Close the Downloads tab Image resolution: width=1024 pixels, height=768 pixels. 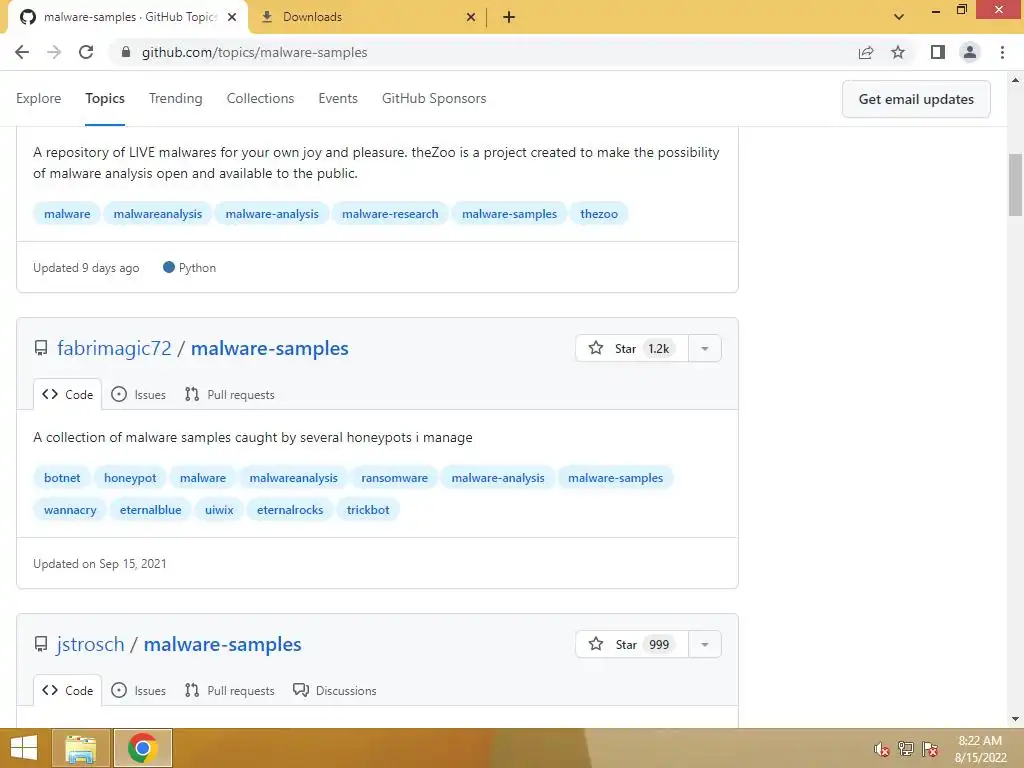point(471,17)
